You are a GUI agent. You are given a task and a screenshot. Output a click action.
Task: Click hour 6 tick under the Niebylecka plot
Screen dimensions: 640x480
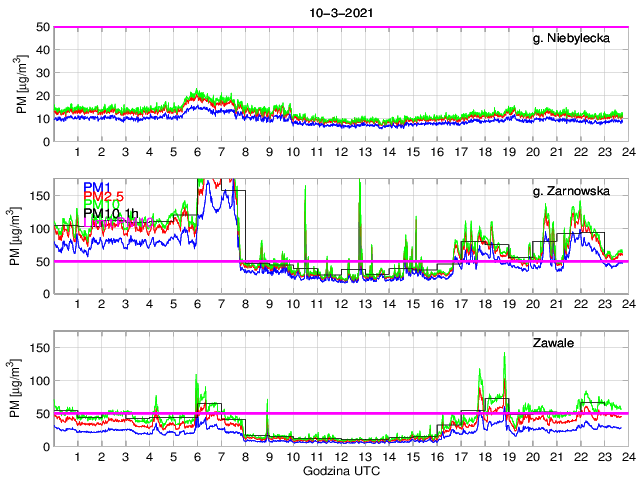click(198, 152)
